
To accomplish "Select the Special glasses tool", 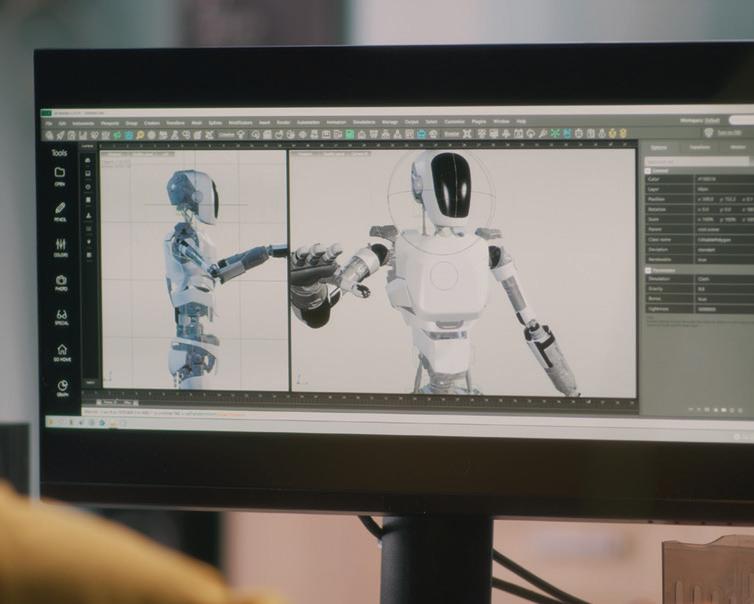I will 62,315.
